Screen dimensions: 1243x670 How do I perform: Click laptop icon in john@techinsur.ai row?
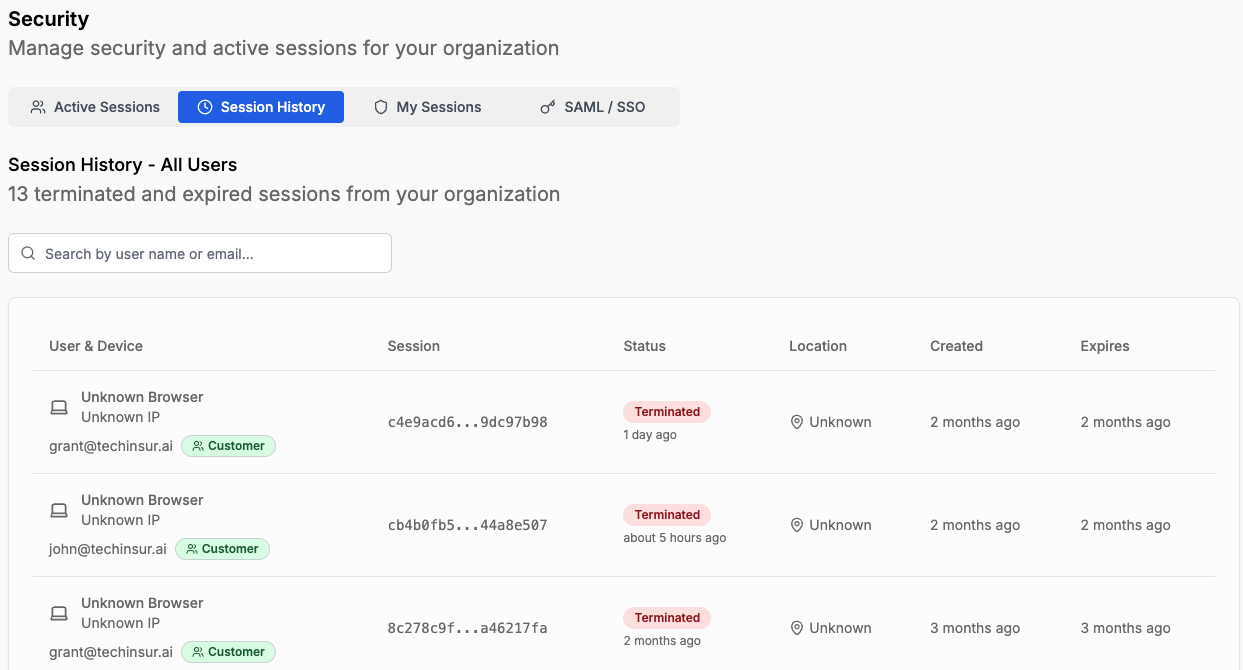pos(59,510)
